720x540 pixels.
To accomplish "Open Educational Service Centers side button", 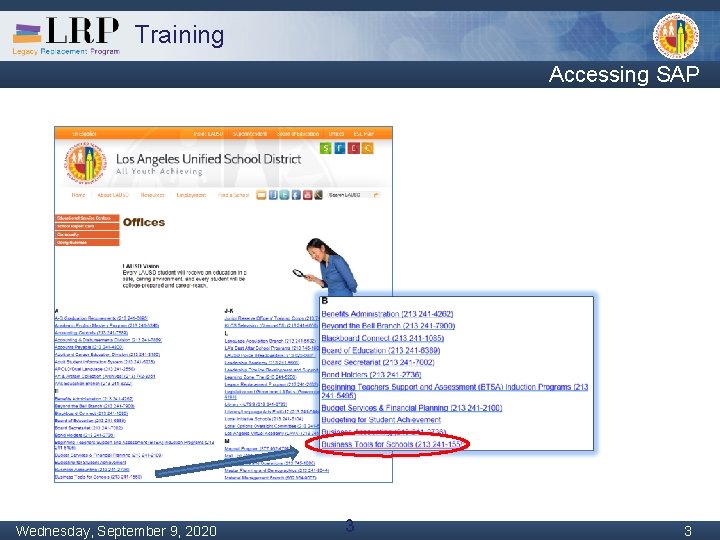I will (87, 218).
